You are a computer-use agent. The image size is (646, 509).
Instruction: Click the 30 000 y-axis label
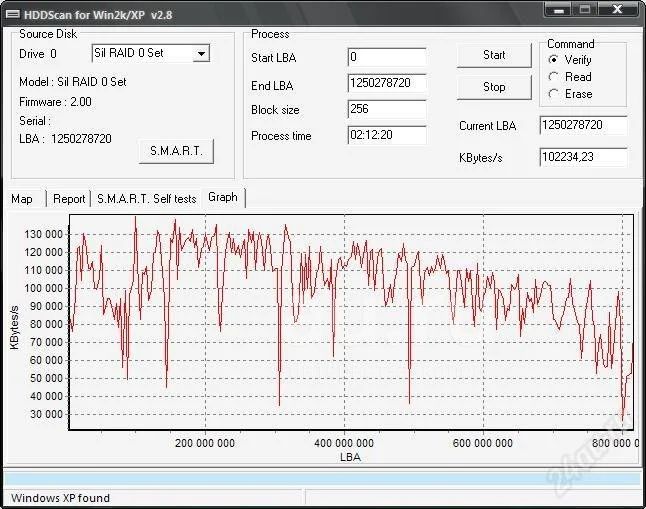point(47,414)
